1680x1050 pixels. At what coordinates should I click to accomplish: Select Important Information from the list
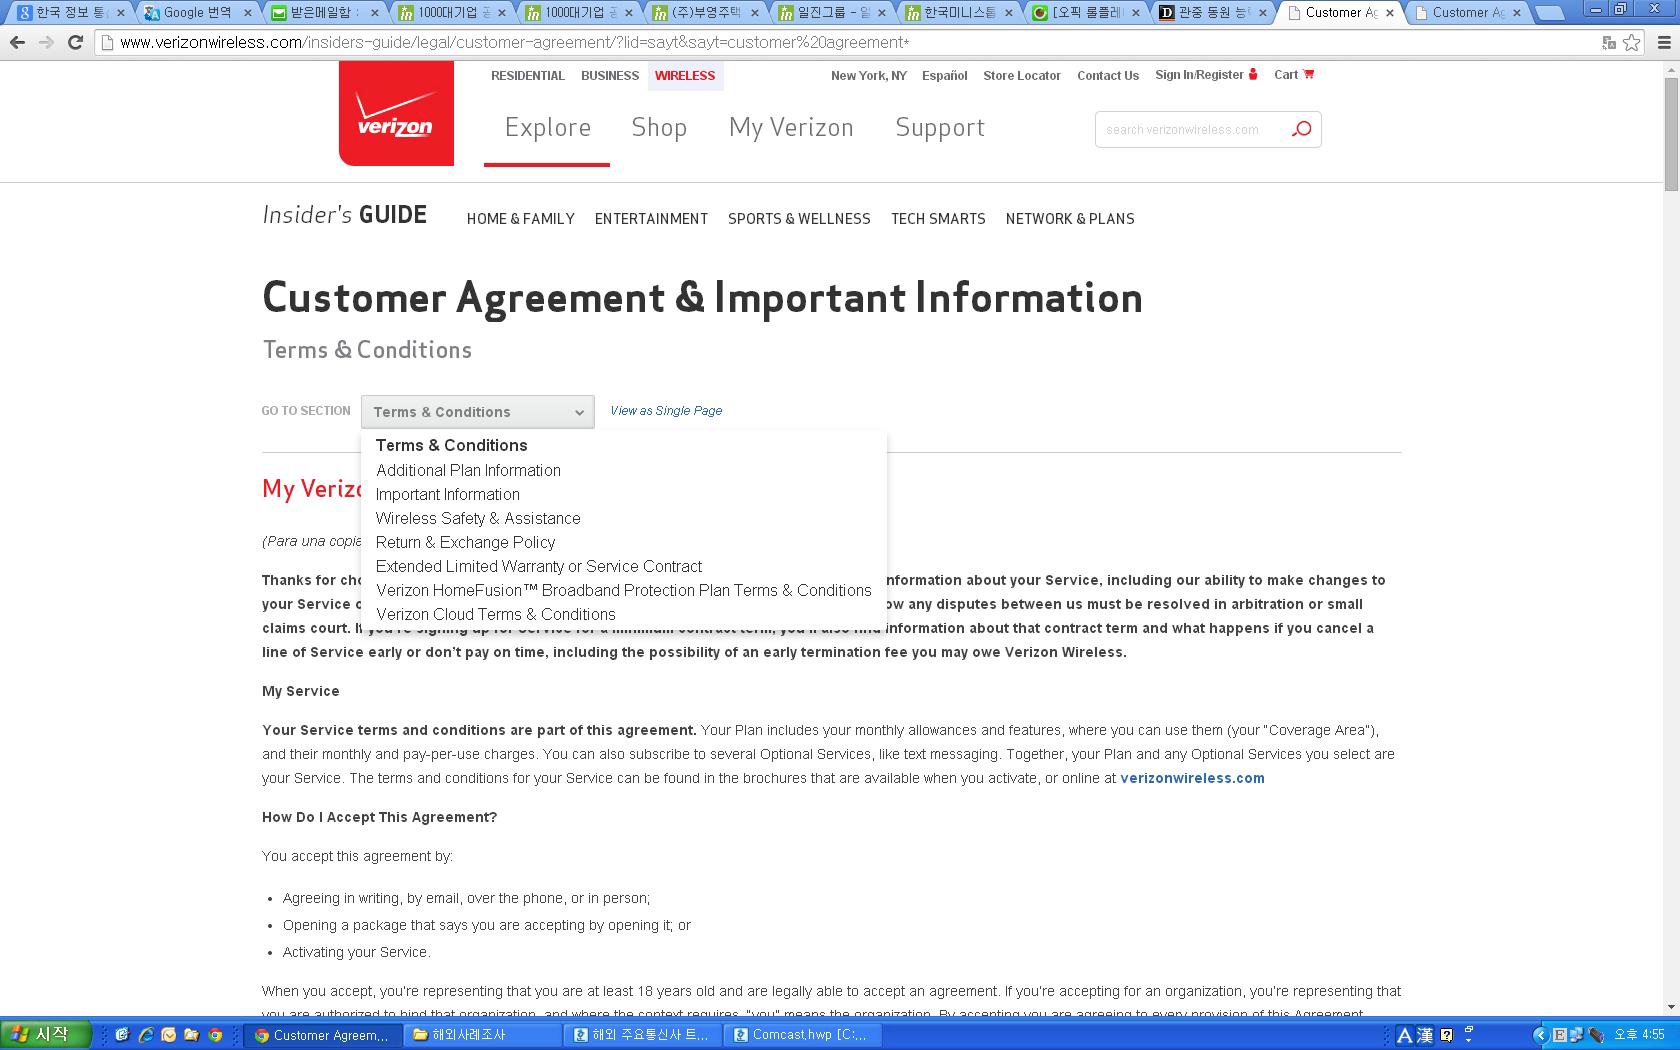(x=447, y=494)
